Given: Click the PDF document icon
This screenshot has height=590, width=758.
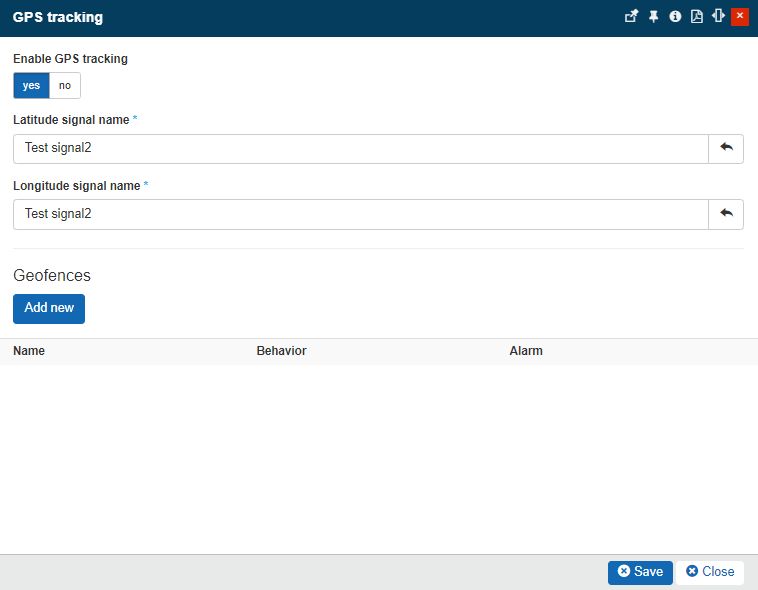Looking at the screenshot, I should tap(697, 17).
